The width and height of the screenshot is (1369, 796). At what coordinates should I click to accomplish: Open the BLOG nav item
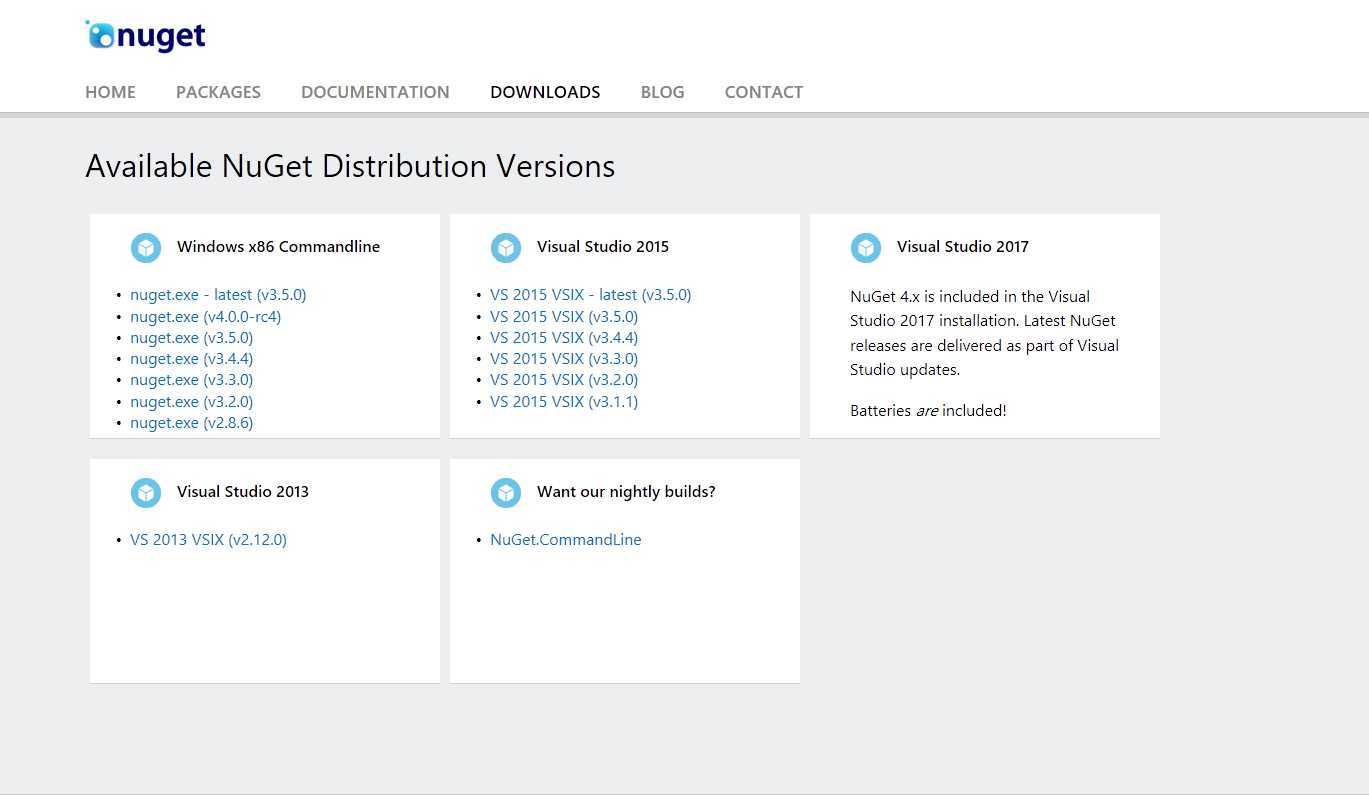[x=662, y=92]
